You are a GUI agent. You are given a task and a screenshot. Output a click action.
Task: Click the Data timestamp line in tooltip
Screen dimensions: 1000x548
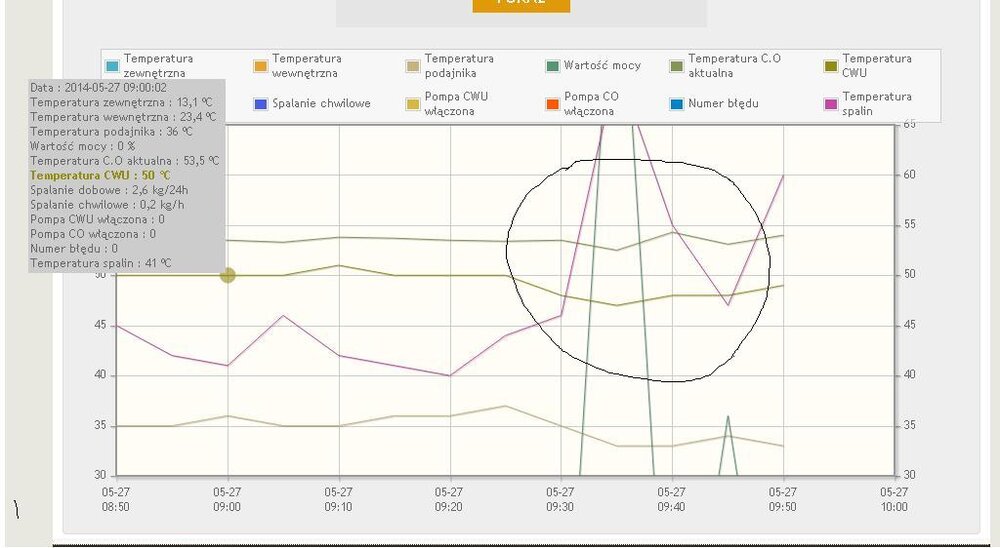tap(98, 88)
